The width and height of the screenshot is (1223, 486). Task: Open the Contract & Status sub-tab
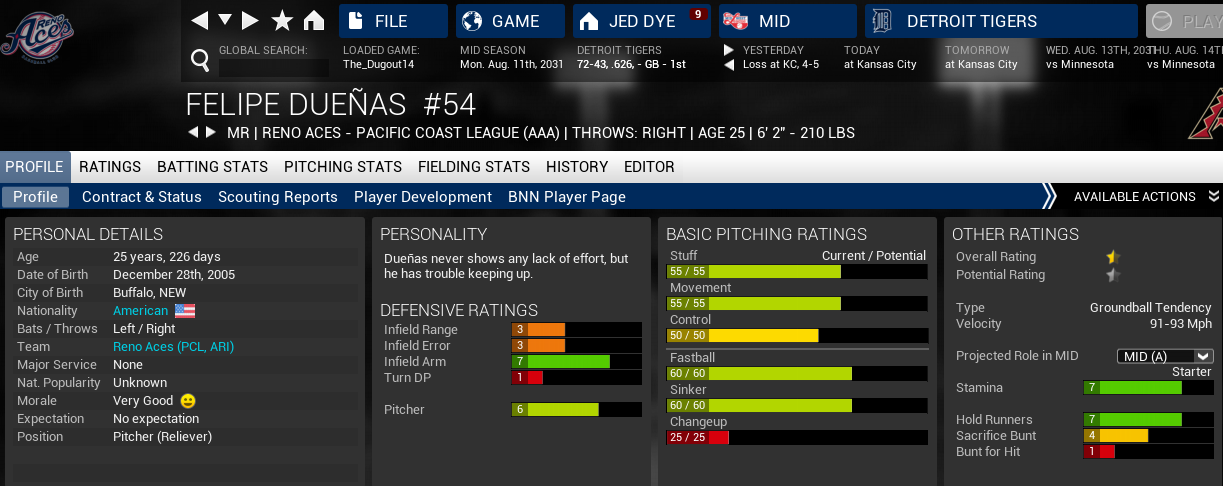[x=142, y=197]
